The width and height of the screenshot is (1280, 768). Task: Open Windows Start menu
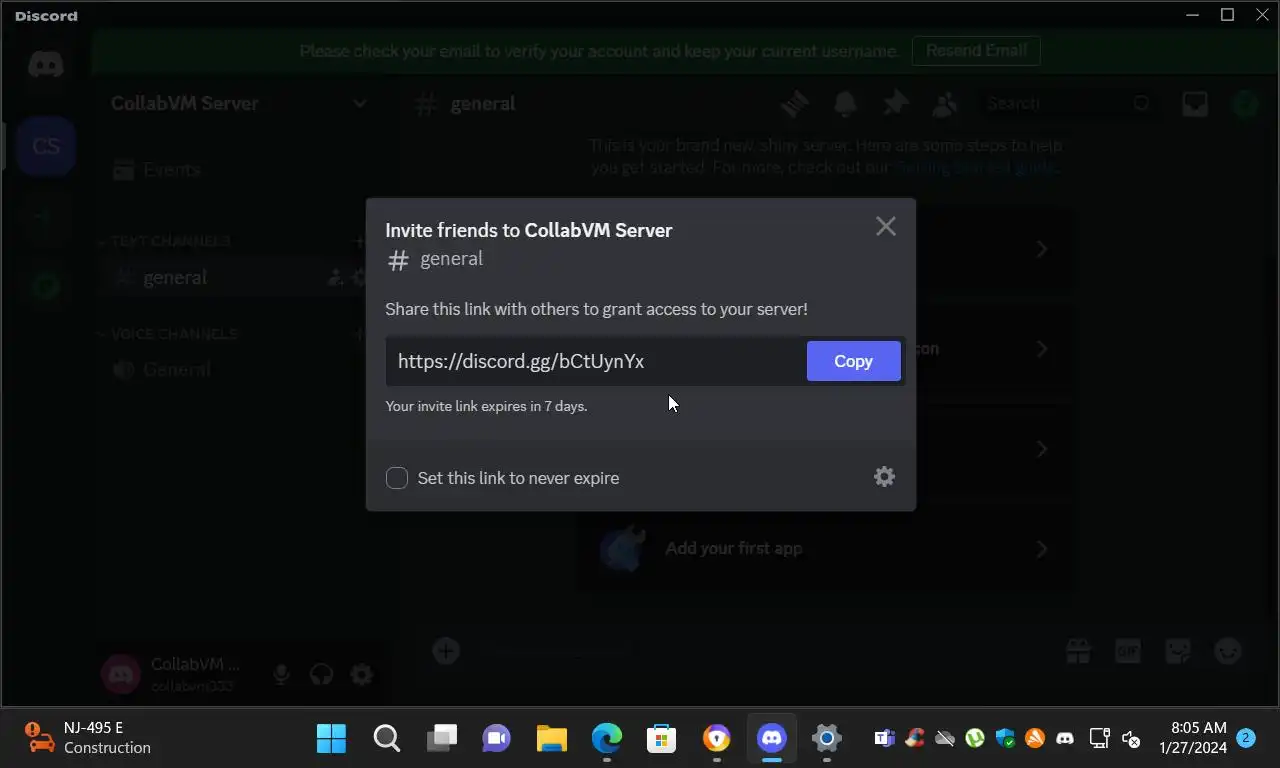(x=331, y=738)
